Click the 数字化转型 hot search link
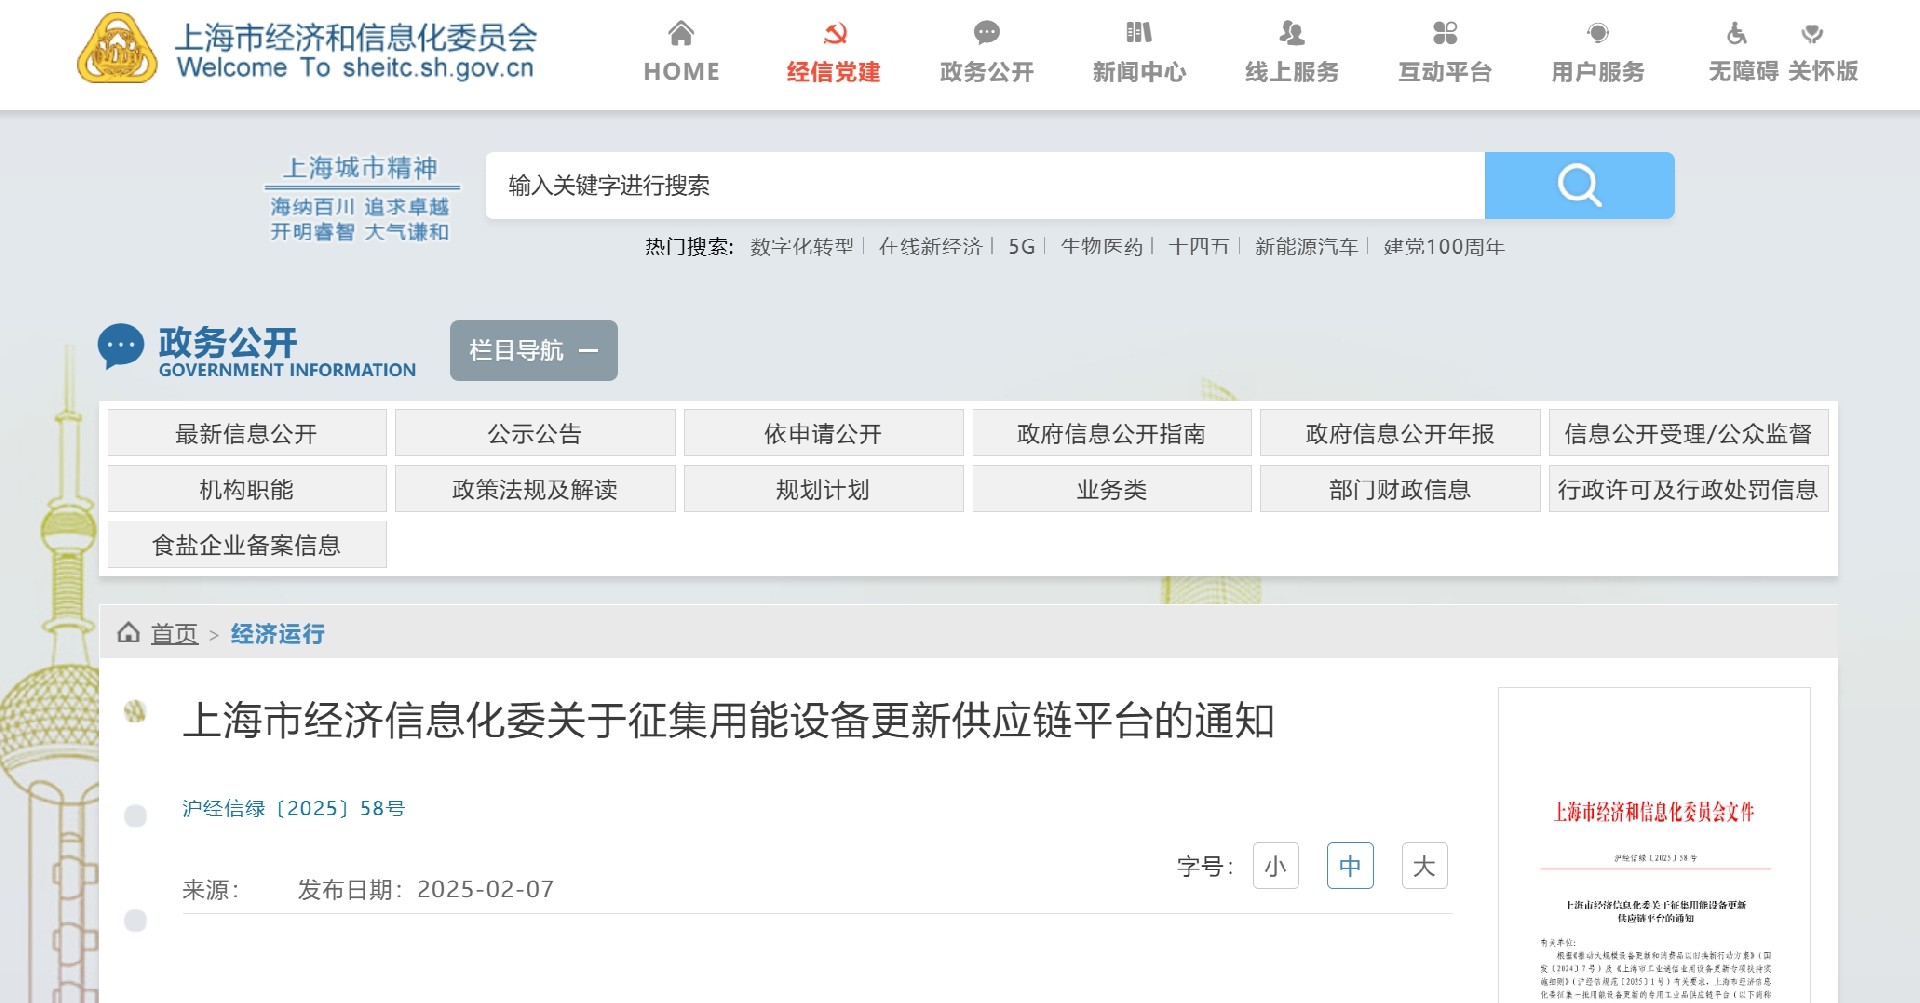1920x1003 pixels. click(x=802, y=247)
